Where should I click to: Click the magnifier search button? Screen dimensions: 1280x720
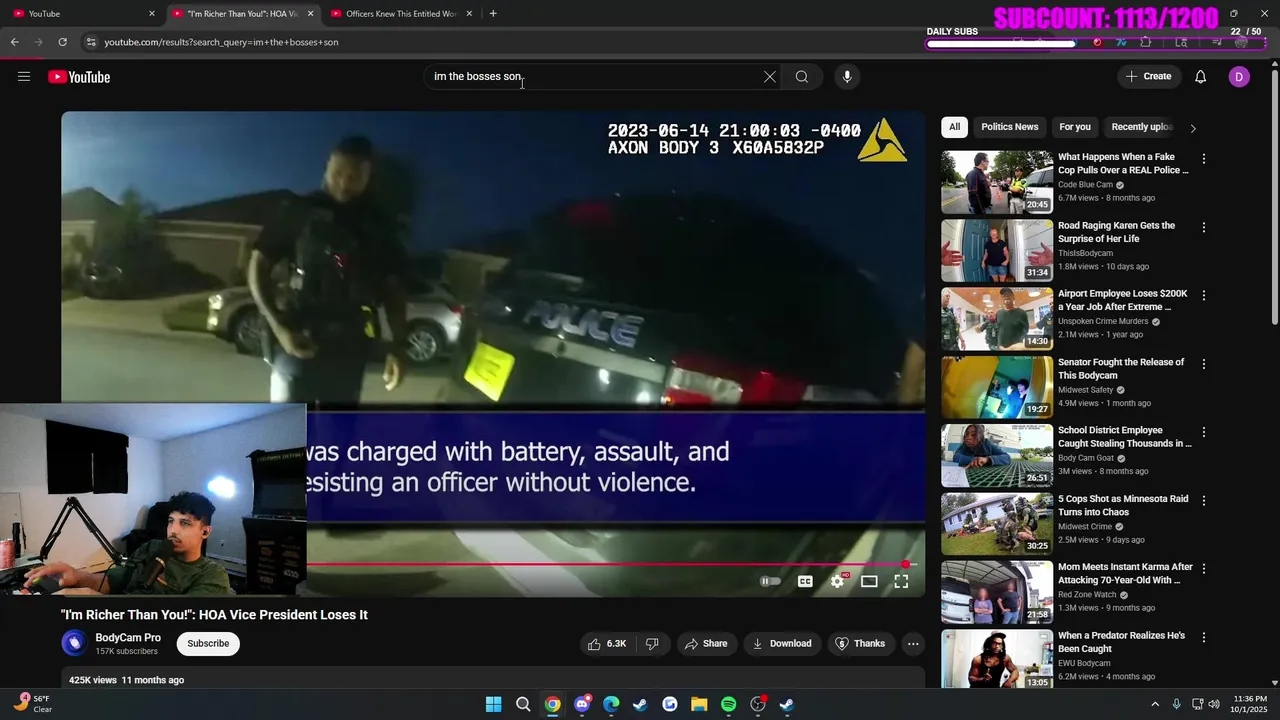pyautogui.click(x=802, y=77)
